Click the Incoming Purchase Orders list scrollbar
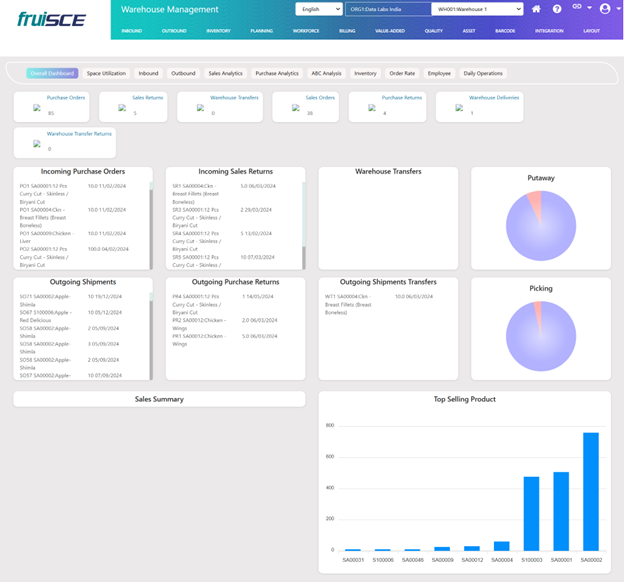624x582 pixels. [x=152, y=228]
